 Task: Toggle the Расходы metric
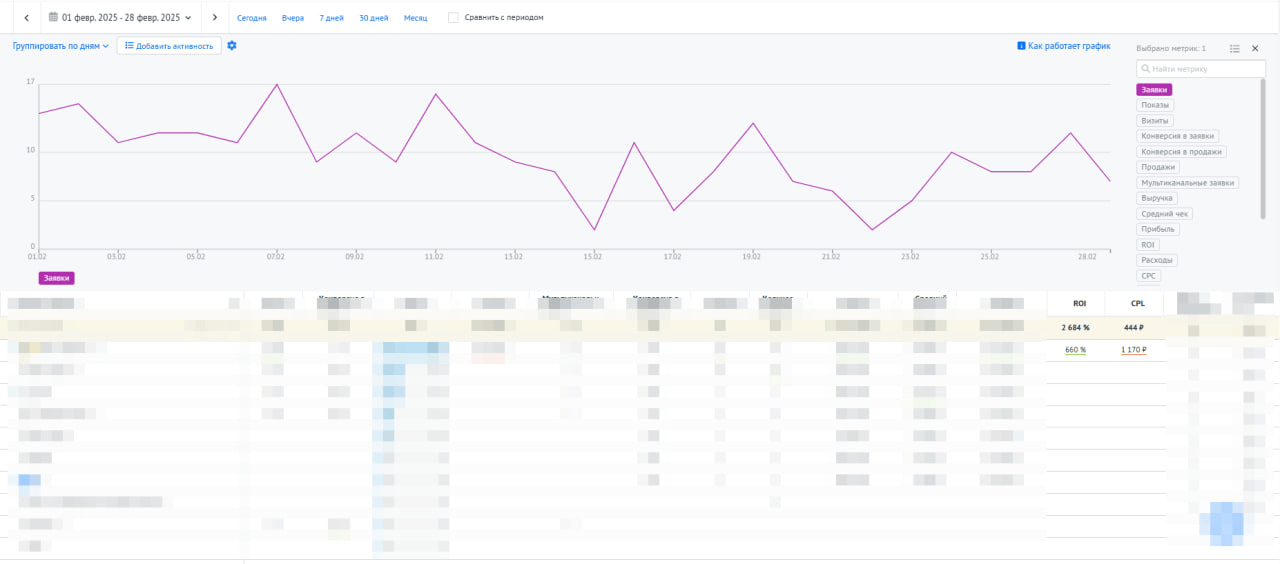pyautogui.click(x=1158, y=260)
